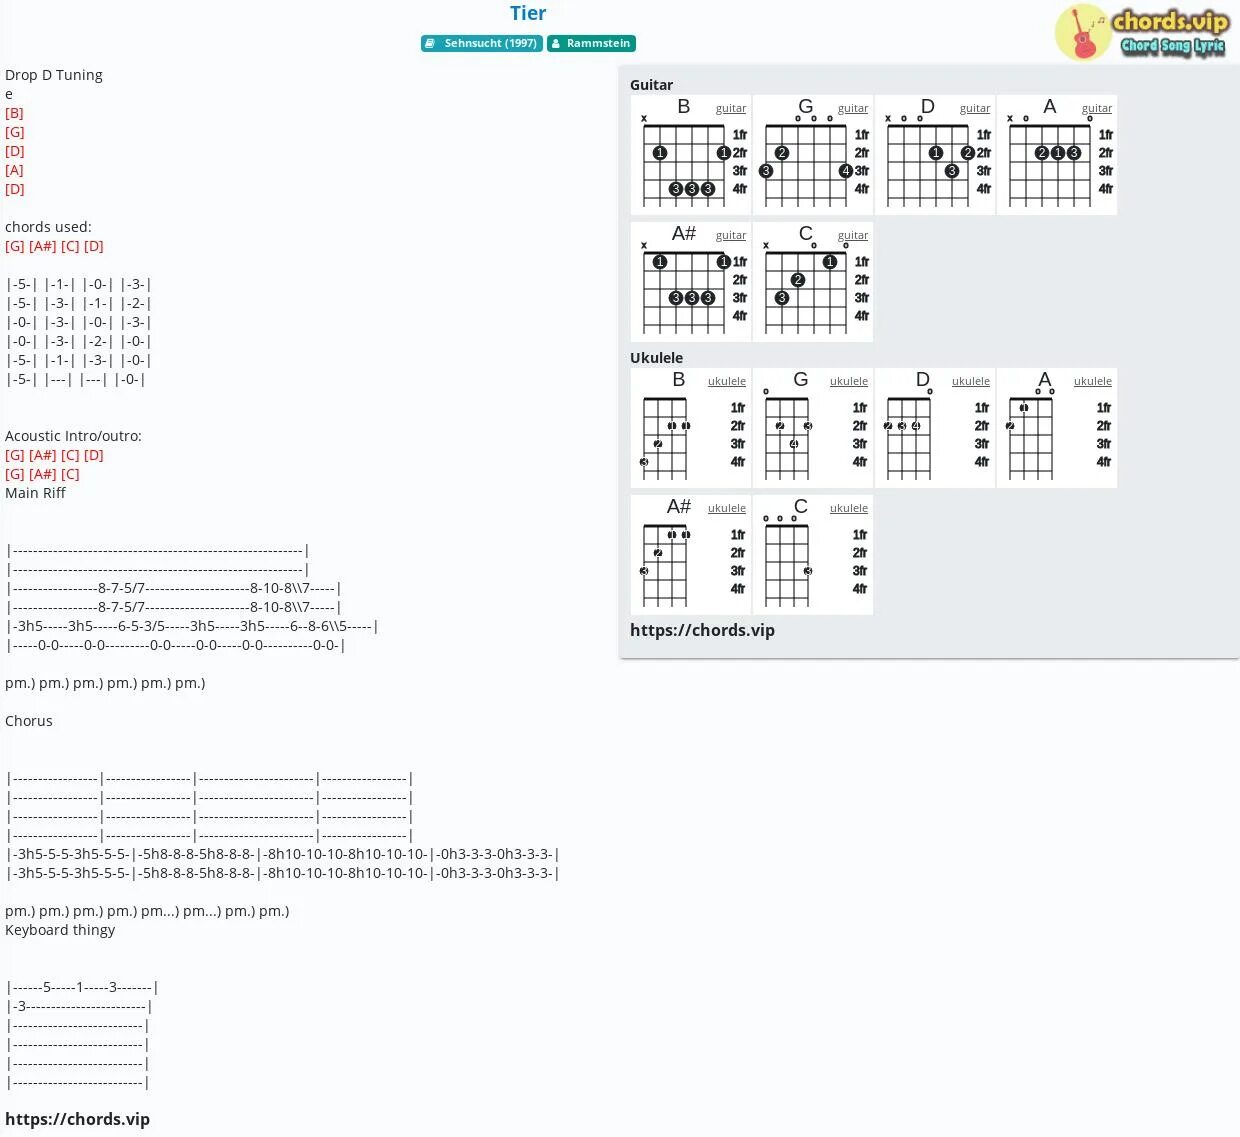This screenshot has width=1240, height=1137.
Task: Click 'guitar' link on A# chord card
Action: coord(731,235)
